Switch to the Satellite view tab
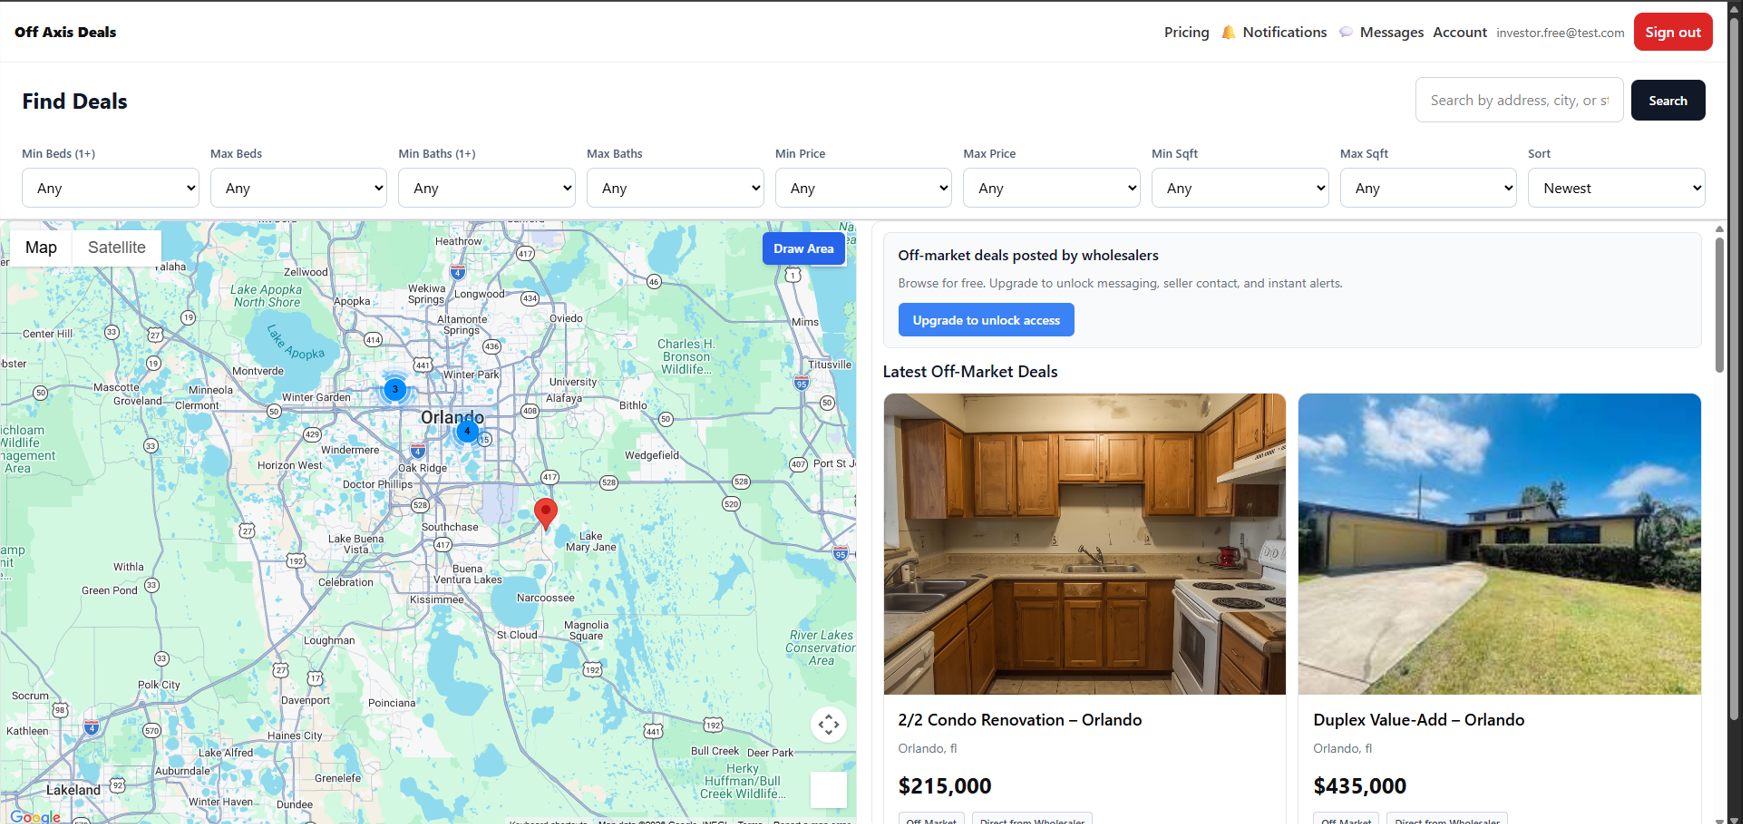 117,247
